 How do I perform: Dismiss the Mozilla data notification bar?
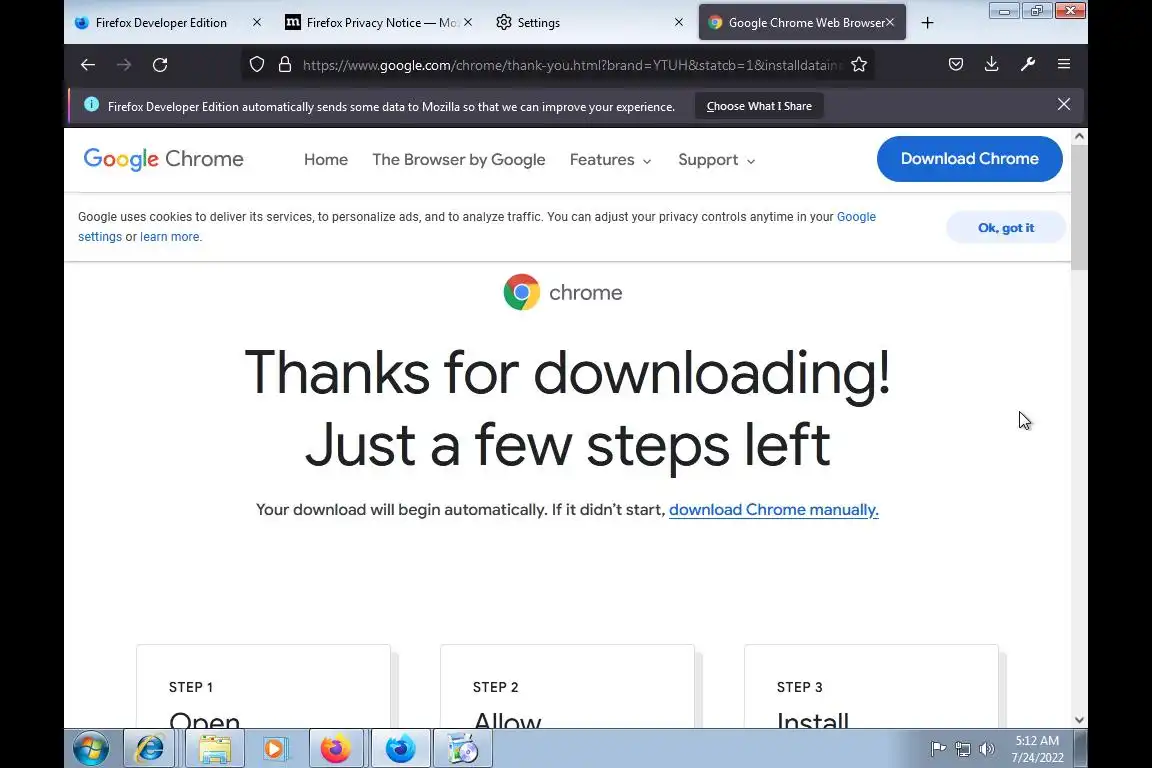[1064, 104]
